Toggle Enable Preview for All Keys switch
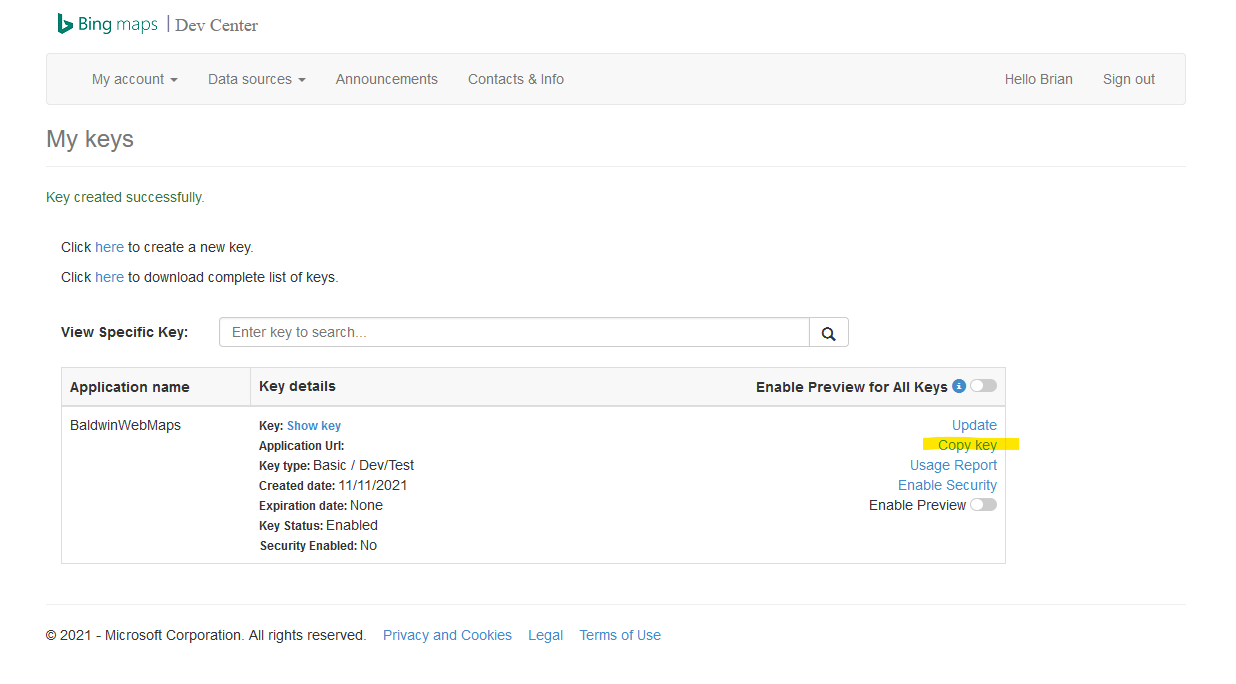 (981, 385)
